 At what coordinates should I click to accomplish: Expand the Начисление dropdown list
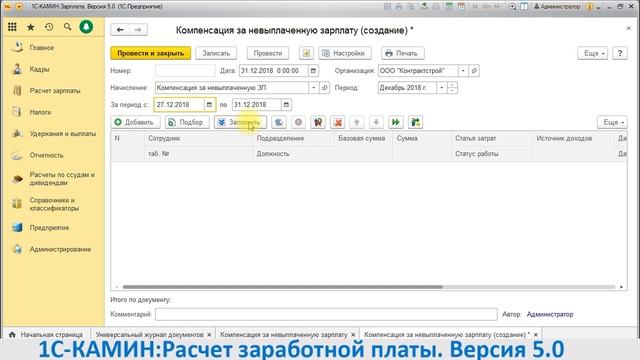(313, 88)
